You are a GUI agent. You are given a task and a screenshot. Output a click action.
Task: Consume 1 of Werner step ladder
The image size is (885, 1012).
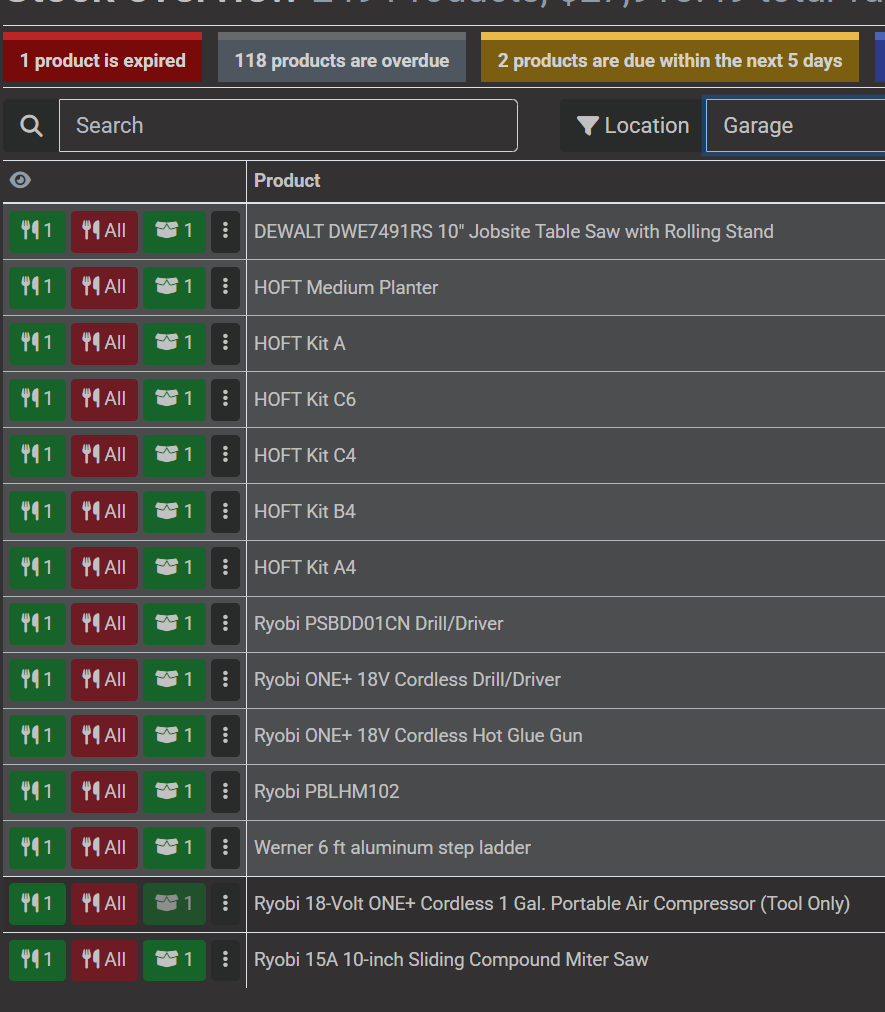point(37,847)
